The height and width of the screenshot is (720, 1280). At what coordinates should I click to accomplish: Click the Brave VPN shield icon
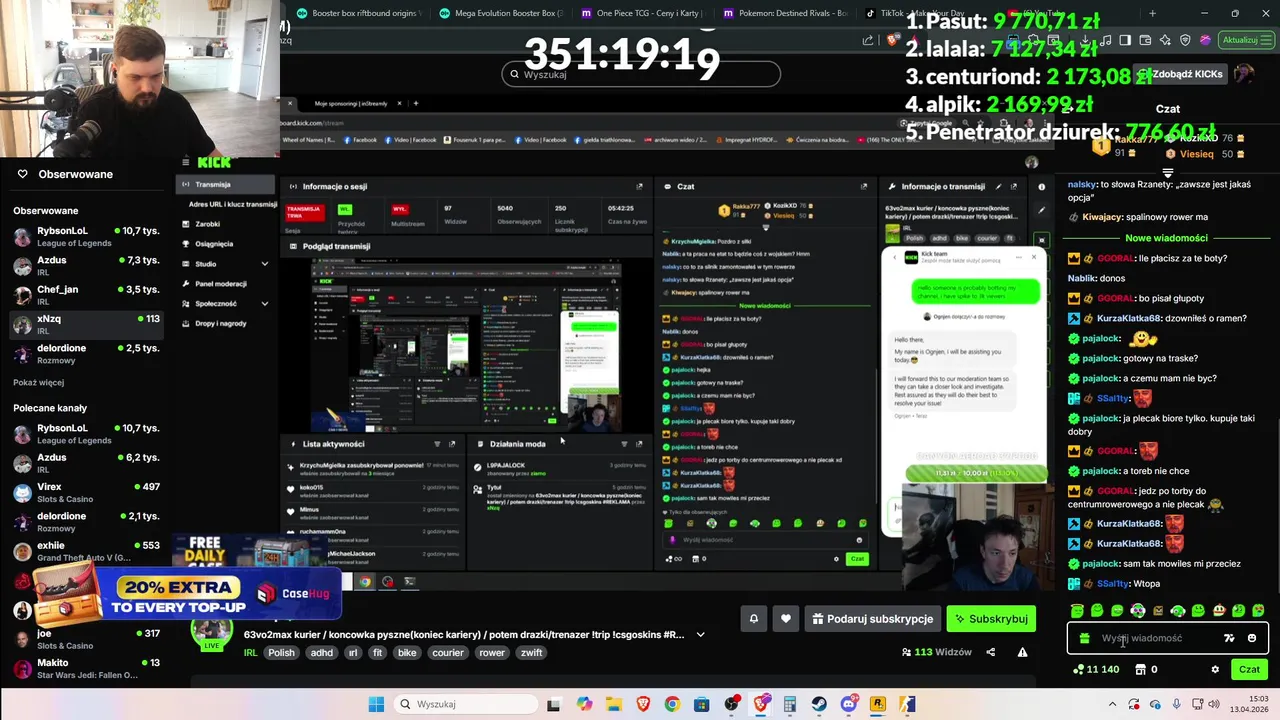coord(1185,40)
